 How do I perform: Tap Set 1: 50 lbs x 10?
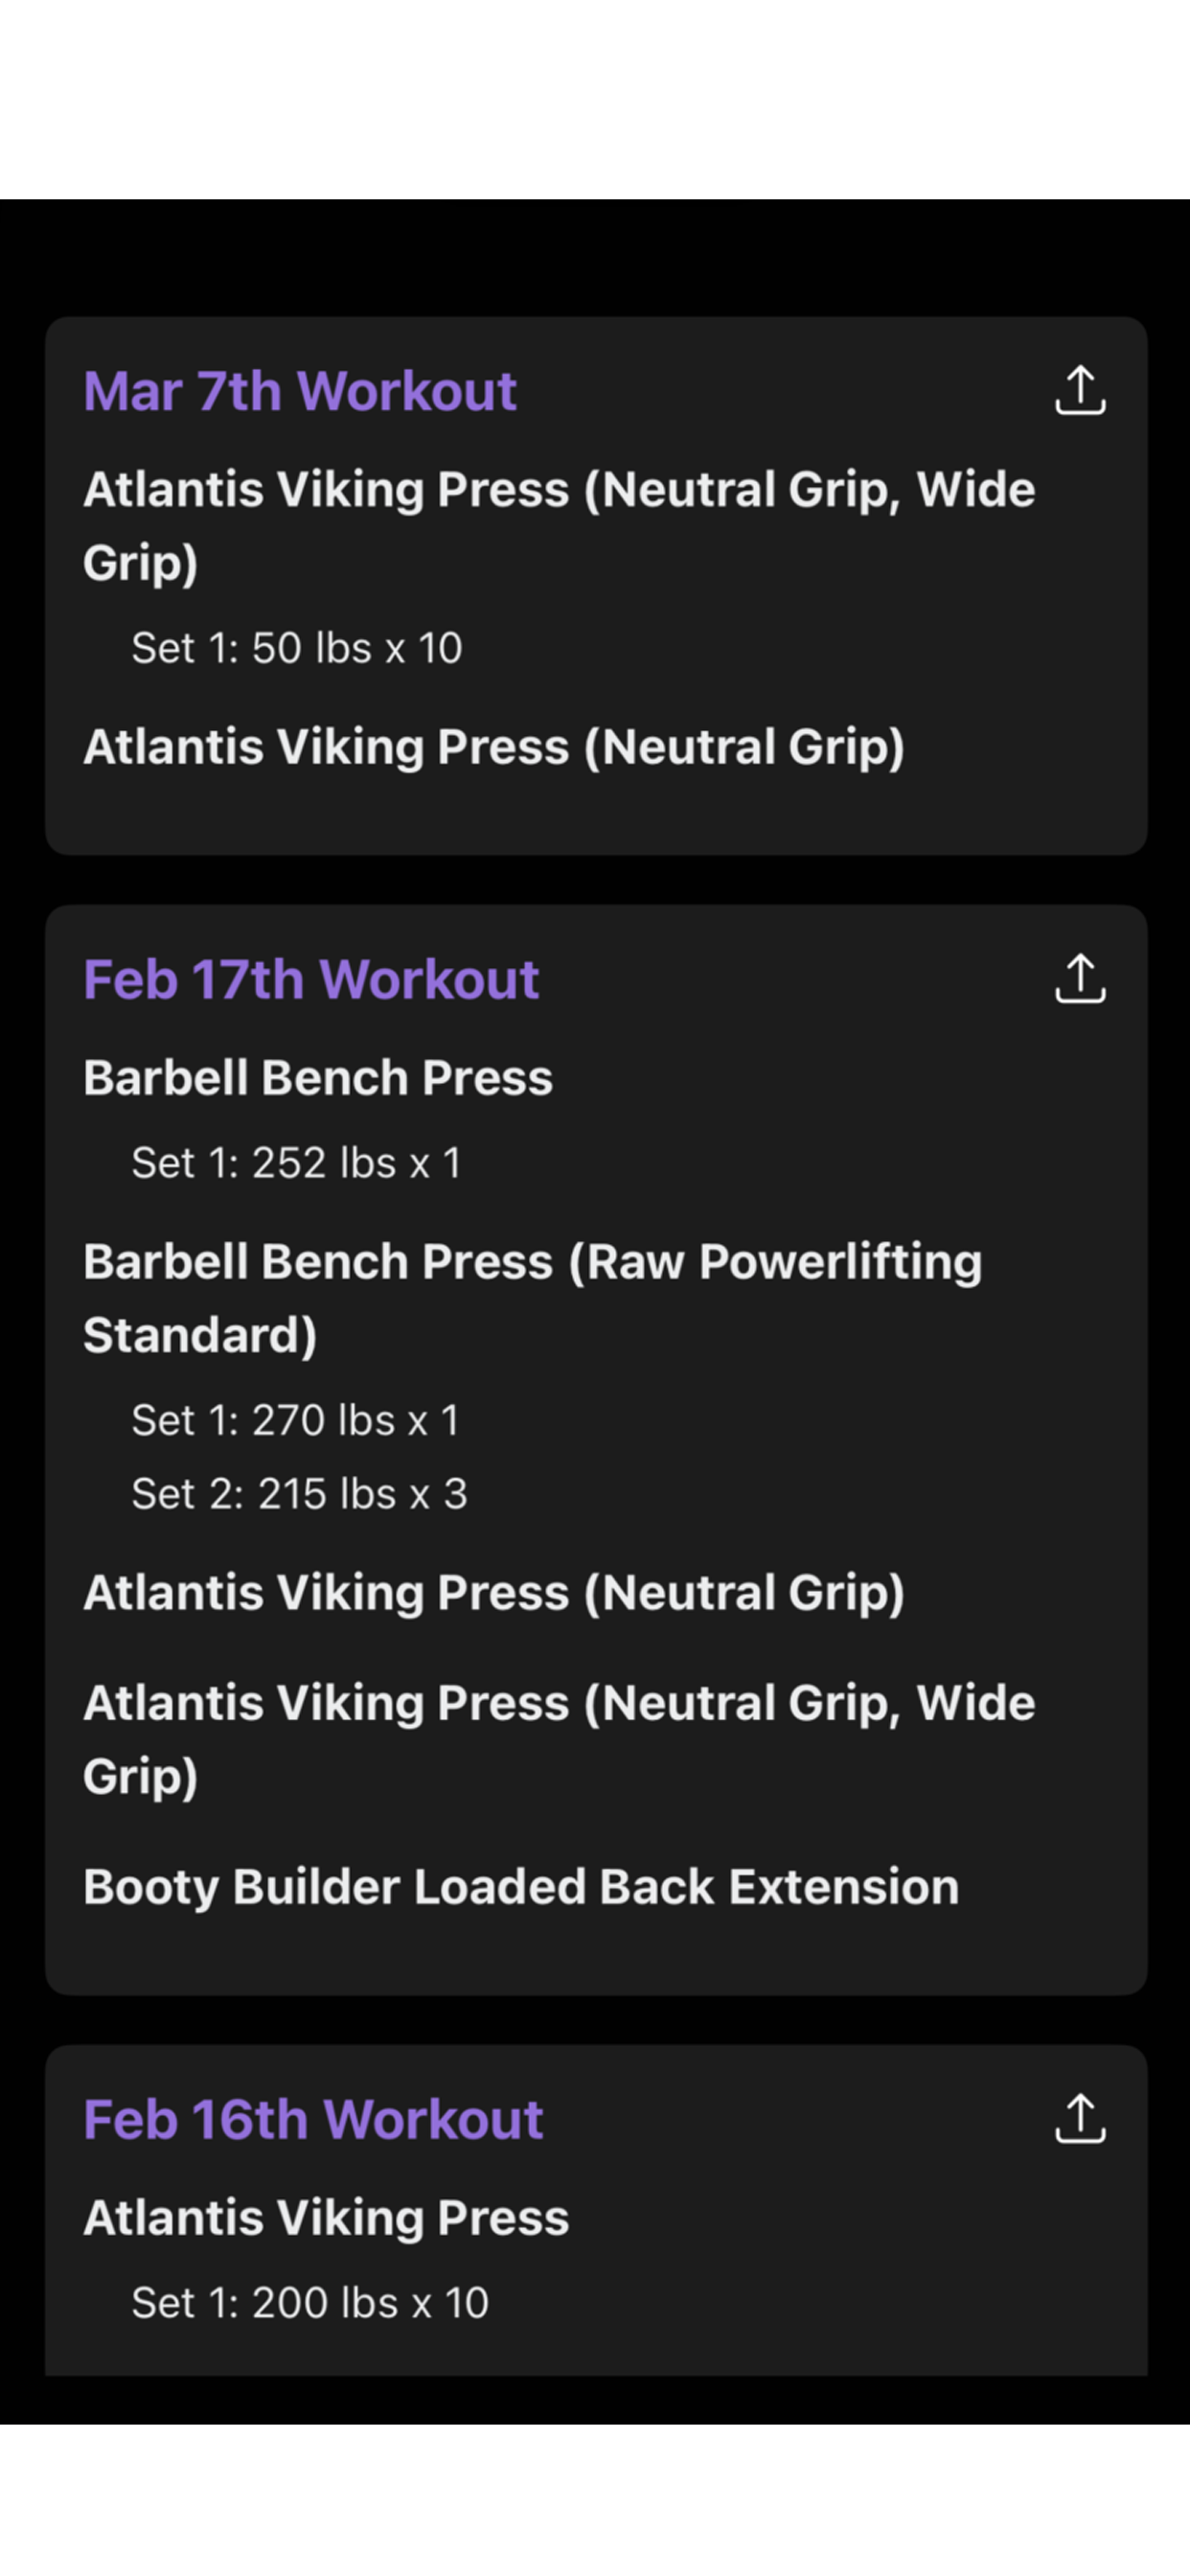(x=297, y=647)
